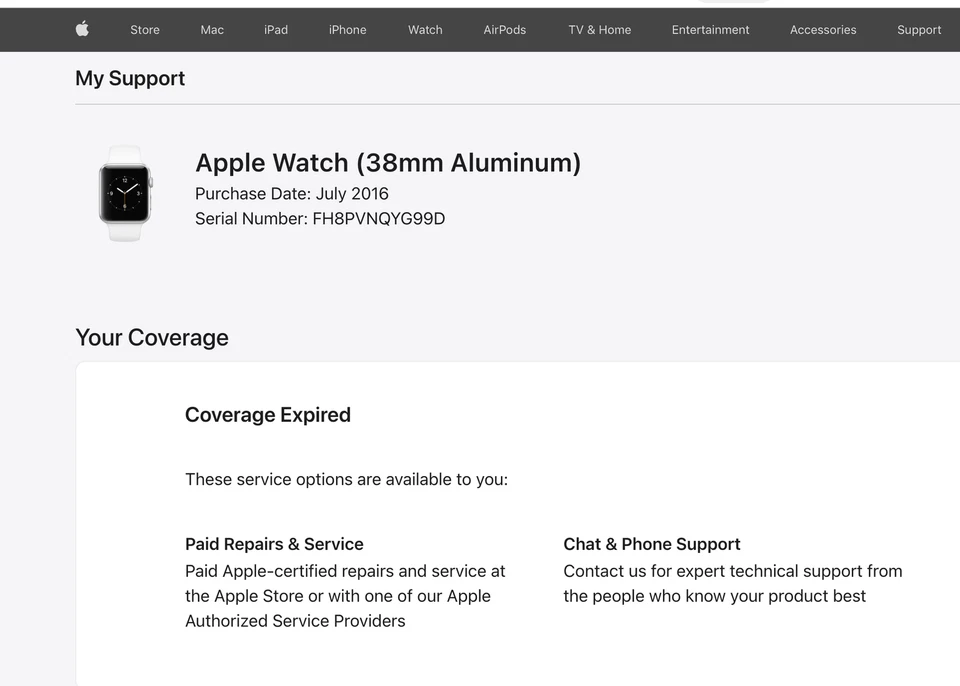The height and width of the screenshot is (686, 960).
Task: Open the Accessories menu
Action: pyautogui.click(x=823, y=29)
